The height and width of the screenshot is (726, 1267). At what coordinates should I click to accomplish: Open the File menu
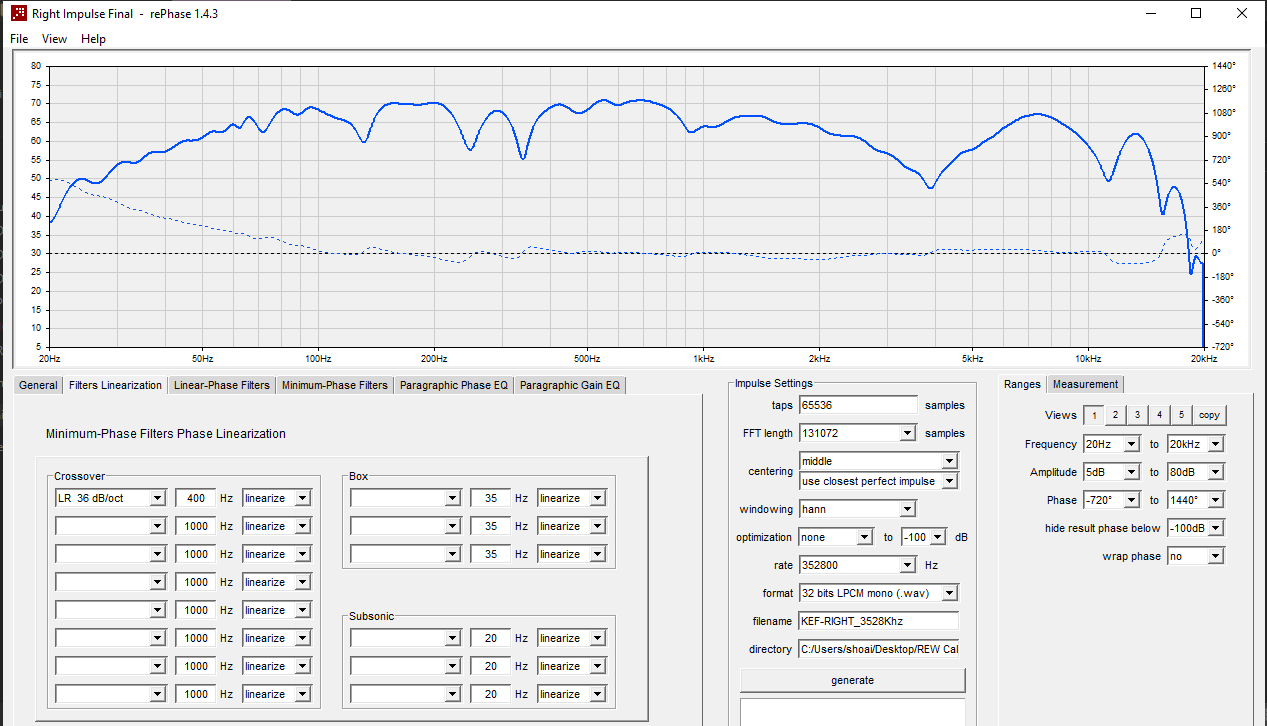19,39
